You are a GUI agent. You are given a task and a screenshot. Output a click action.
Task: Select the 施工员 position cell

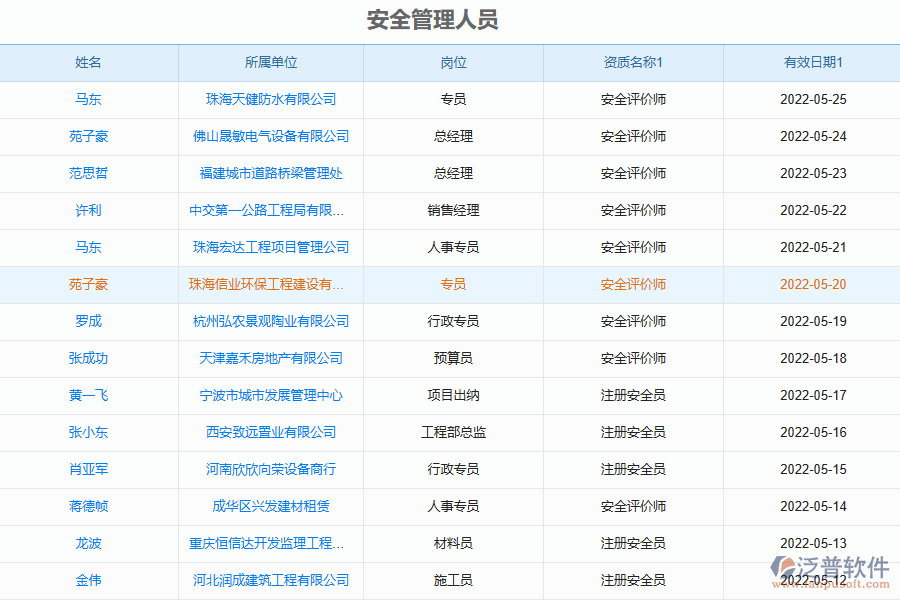(x=453, y=580)
